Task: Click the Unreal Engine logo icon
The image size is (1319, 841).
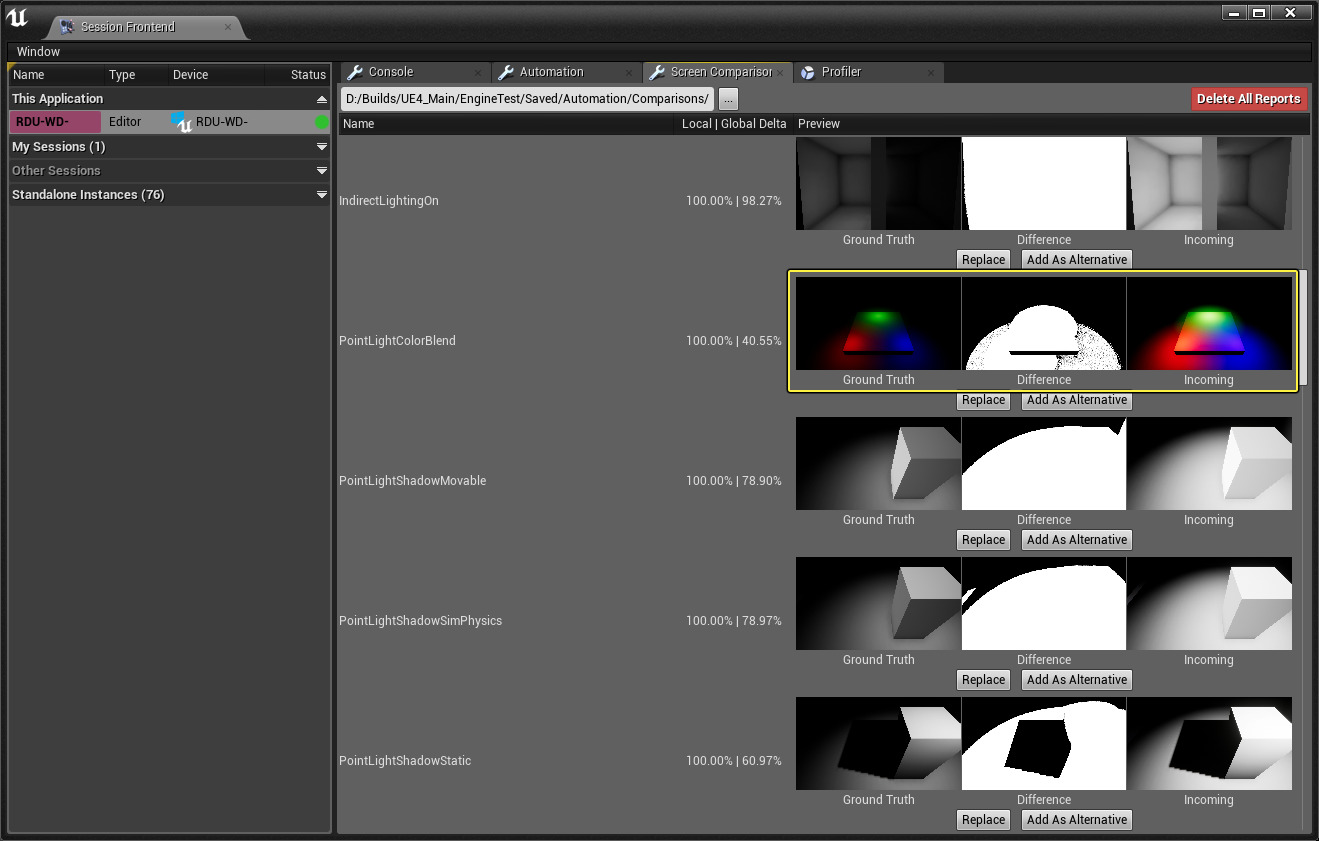Action: tap(17, 17)
